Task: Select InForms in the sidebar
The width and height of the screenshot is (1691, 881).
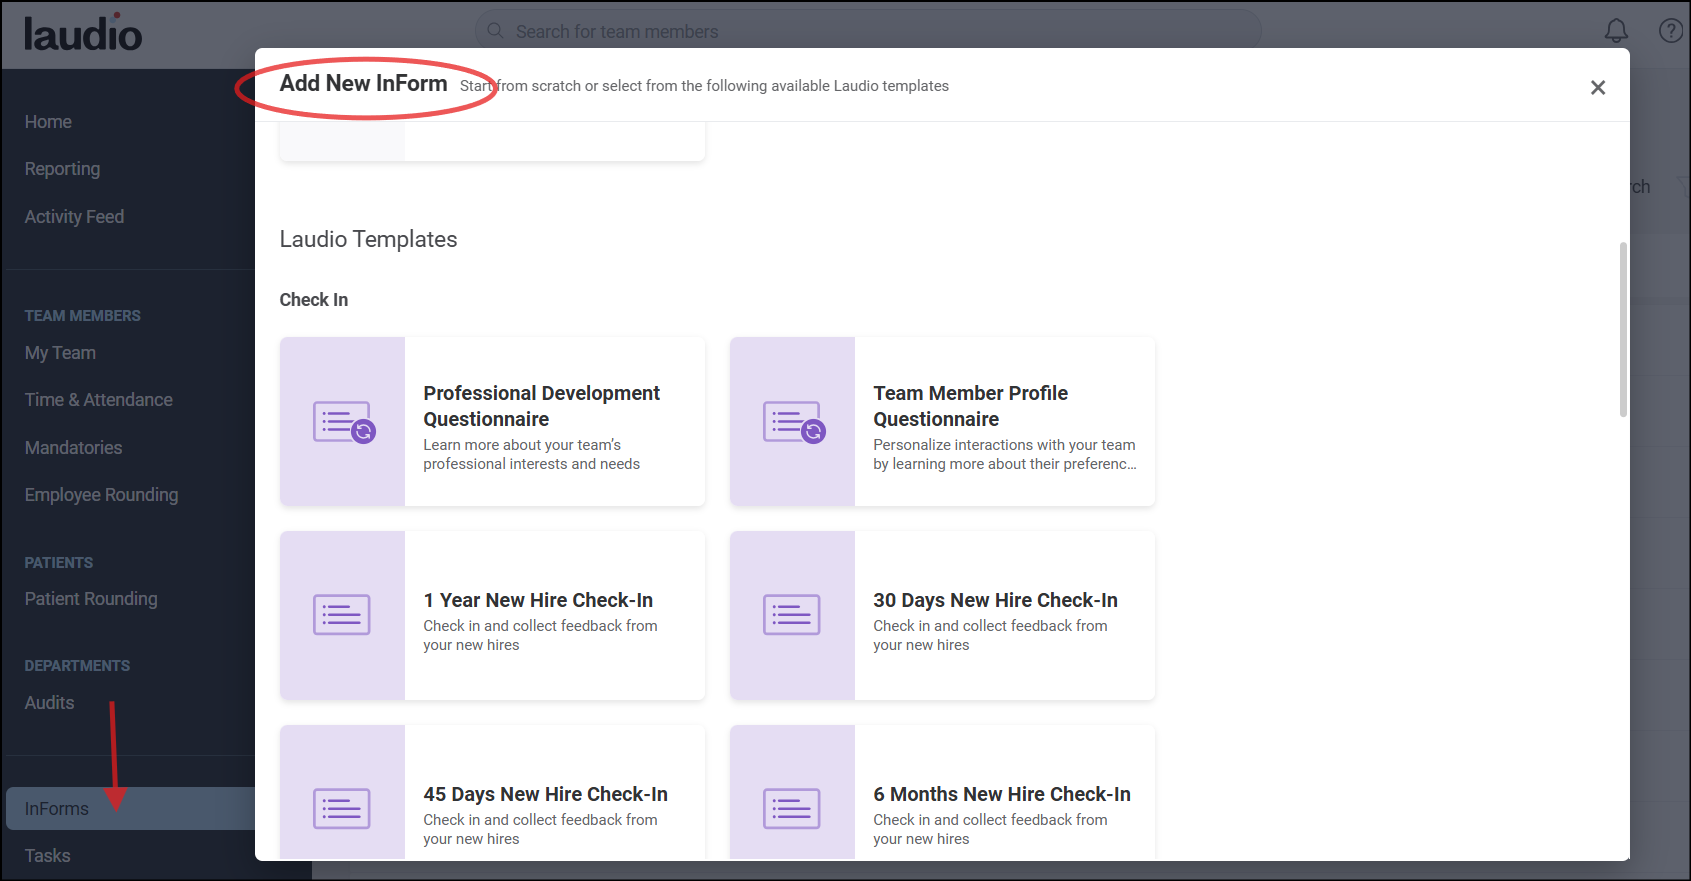Action: pos(130,809)
